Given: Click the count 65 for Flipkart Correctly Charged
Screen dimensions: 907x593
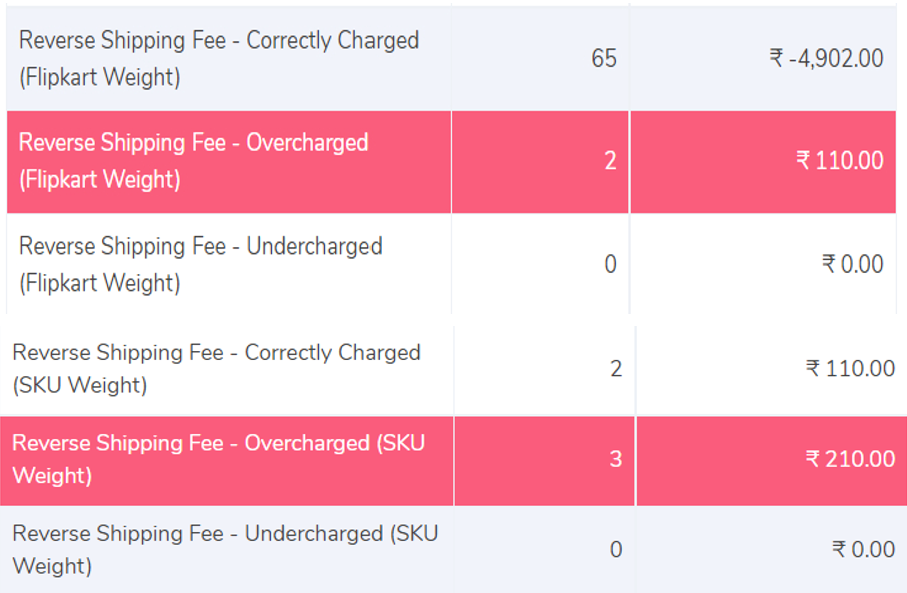Looking at the screenshot, I should coord(604,58).
